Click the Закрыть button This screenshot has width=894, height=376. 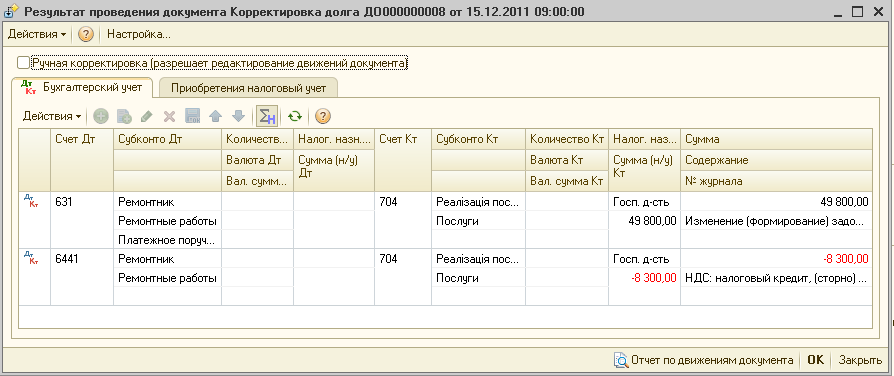[860, 360]
